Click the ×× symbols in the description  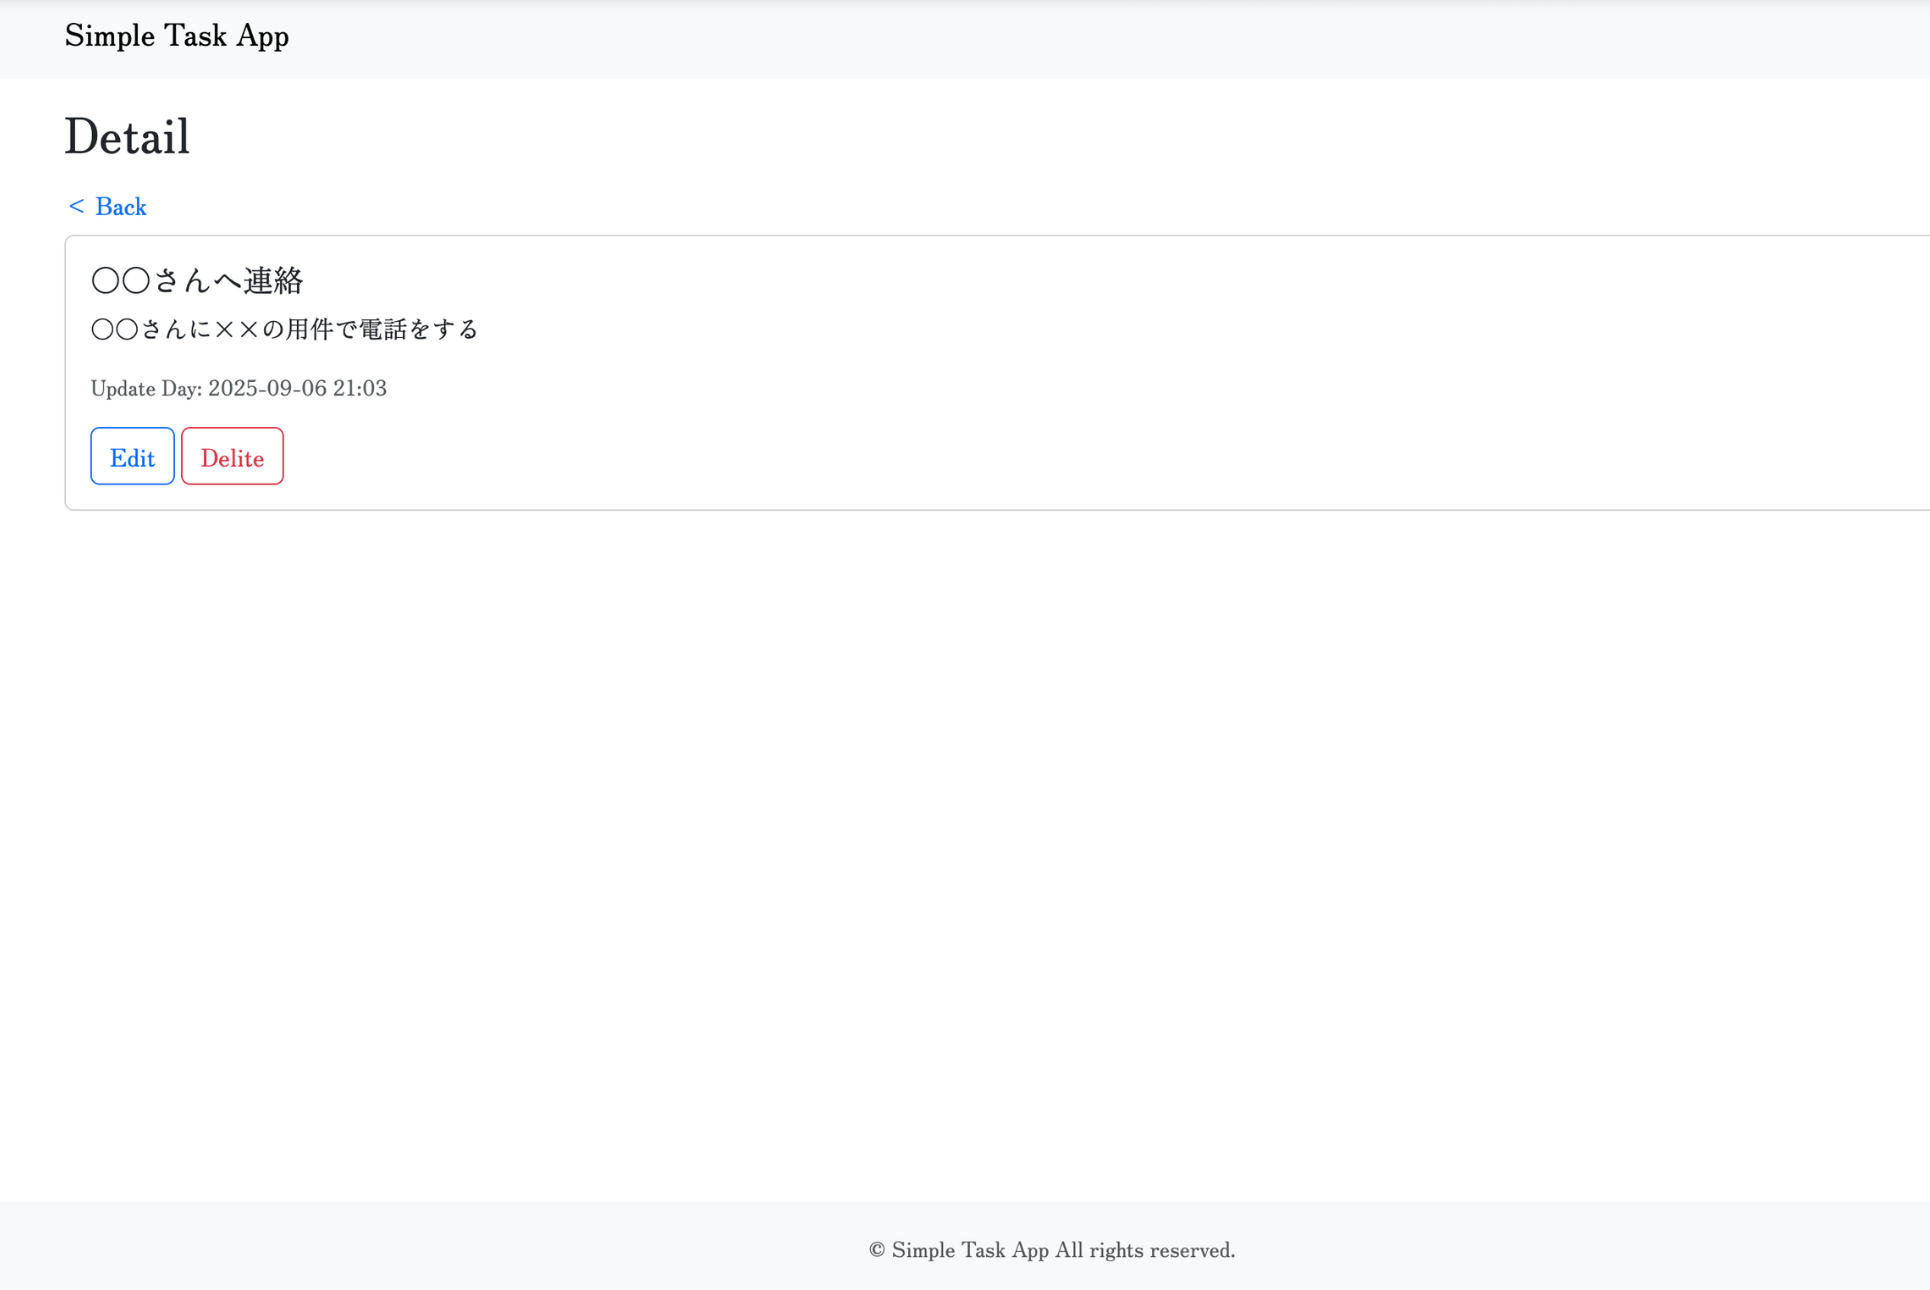237,329
